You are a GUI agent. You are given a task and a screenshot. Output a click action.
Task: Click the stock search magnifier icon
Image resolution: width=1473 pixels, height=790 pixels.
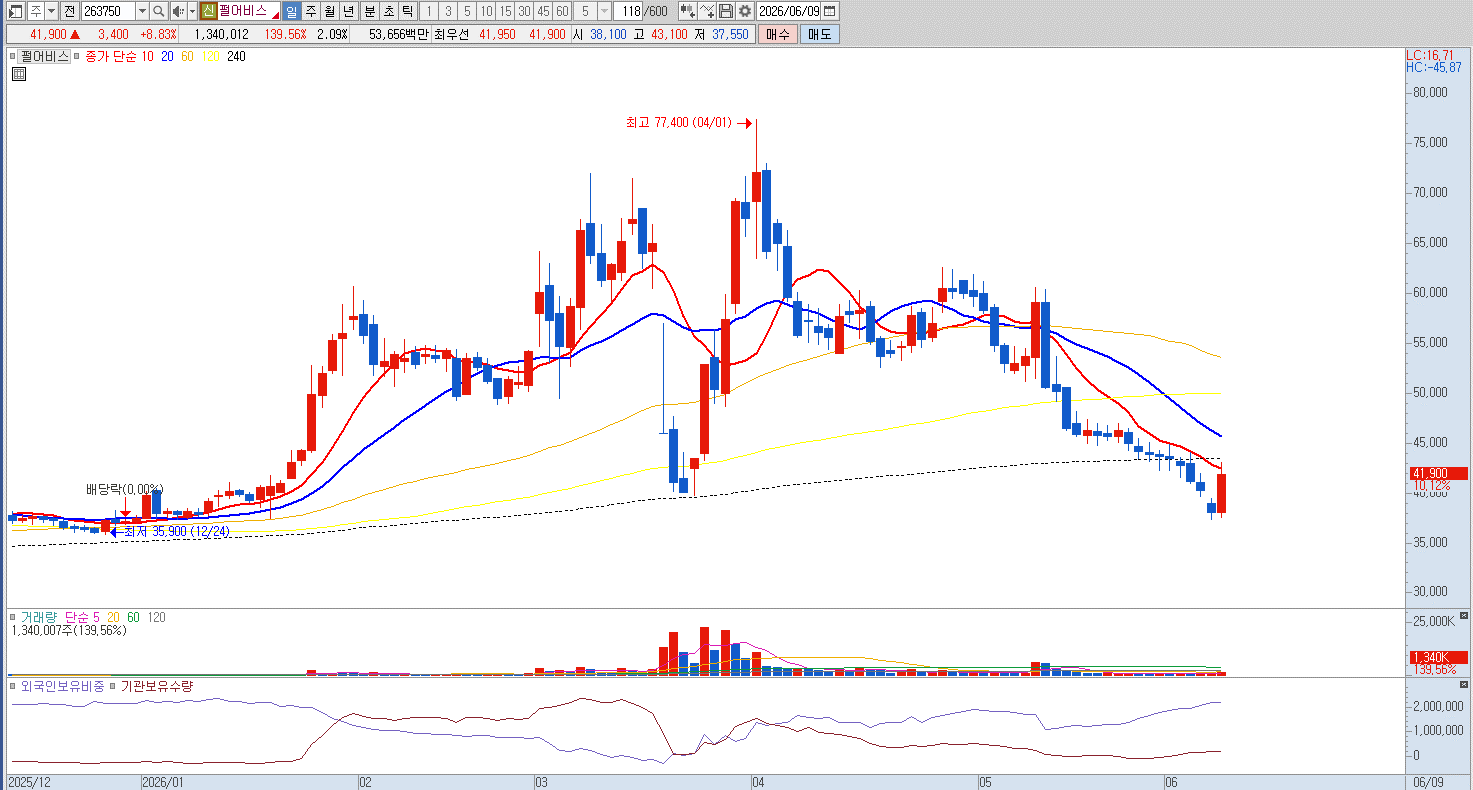click(158, 11)
